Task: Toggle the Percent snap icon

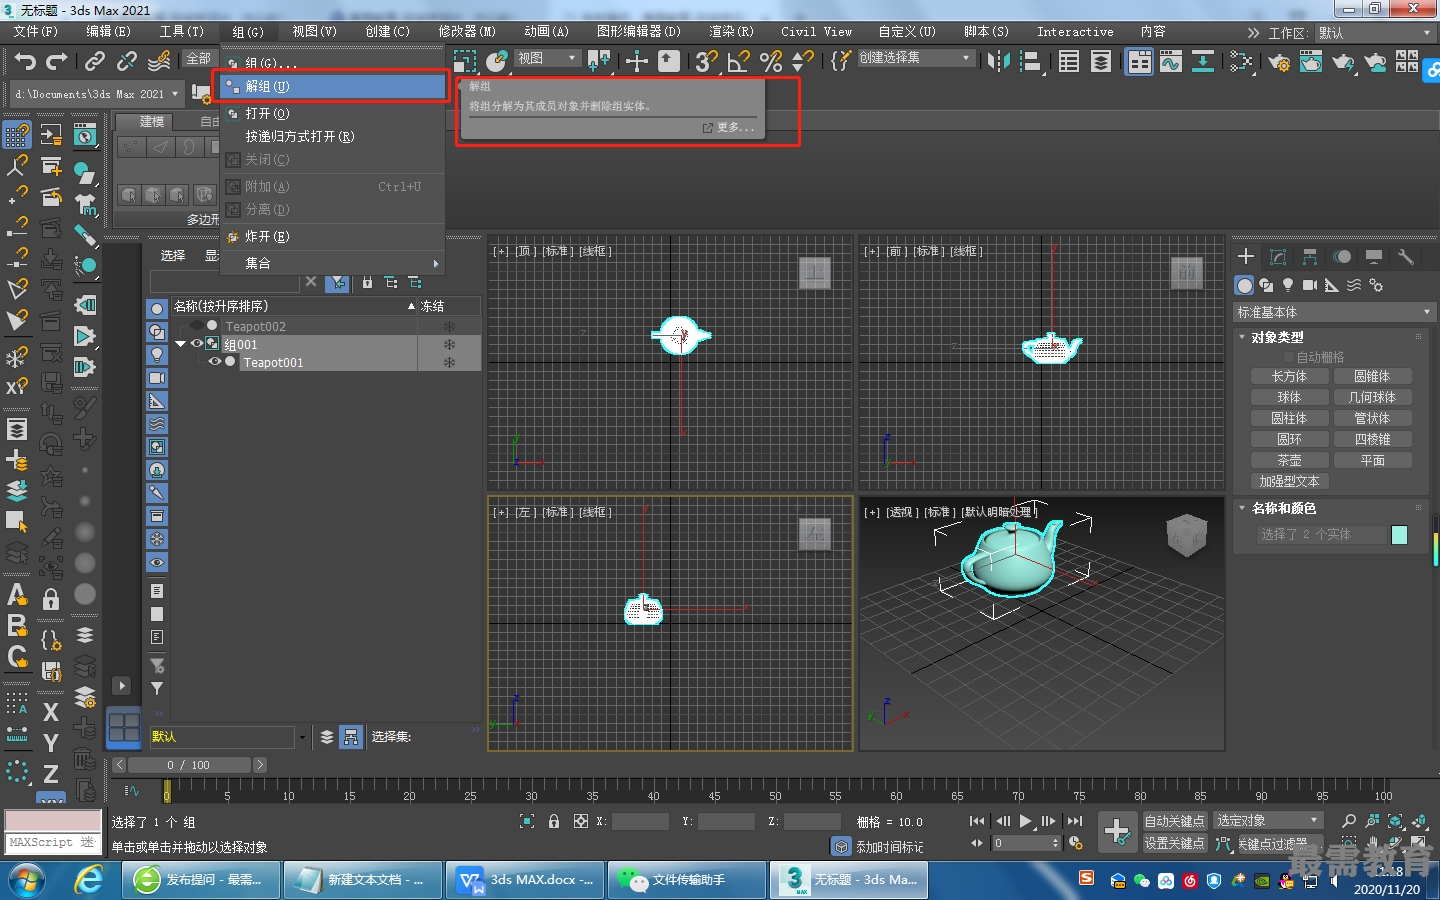Action: pos(771,61)
